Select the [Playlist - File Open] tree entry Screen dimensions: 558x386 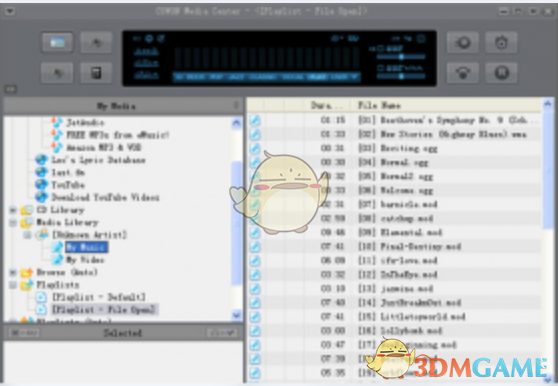(x=104, y=310)
